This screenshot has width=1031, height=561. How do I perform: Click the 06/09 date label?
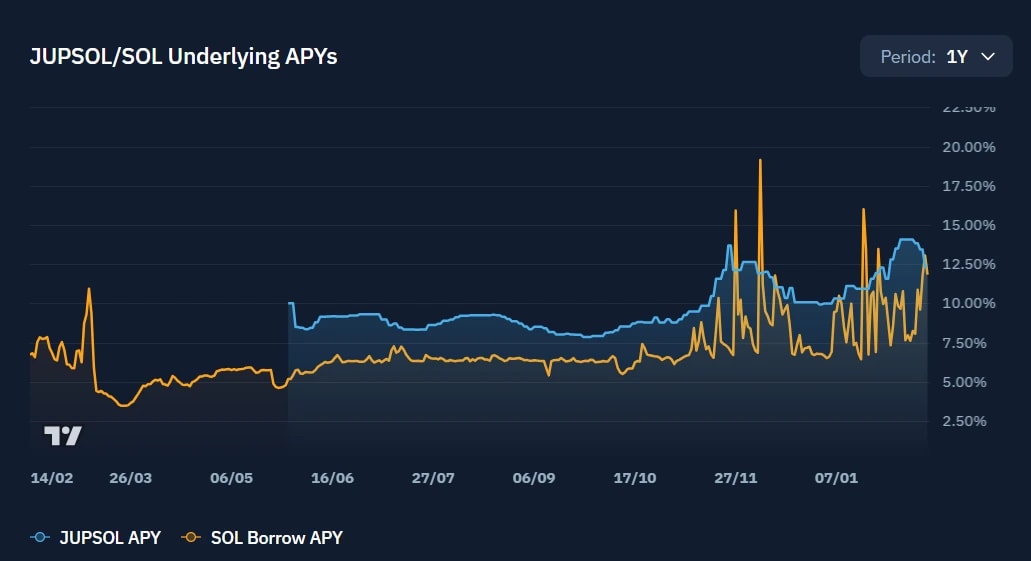click(534, 478)
